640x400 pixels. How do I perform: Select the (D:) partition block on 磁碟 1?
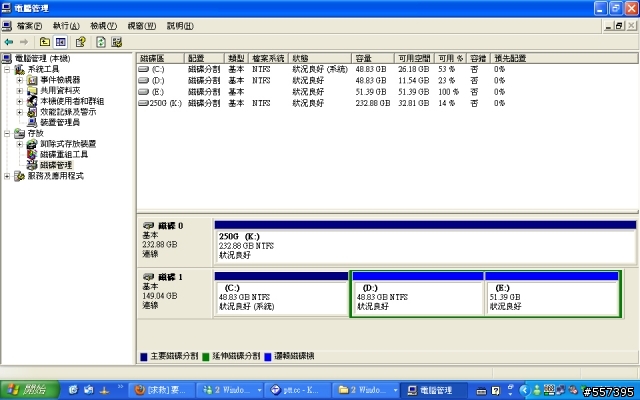[x=417, y=297]
